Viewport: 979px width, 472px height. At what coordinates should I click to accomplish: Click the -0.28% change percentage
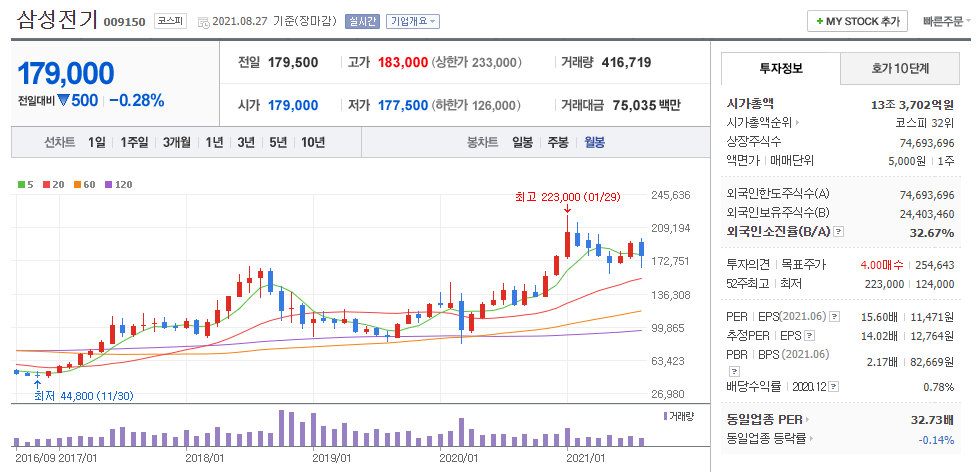(137, 100)
